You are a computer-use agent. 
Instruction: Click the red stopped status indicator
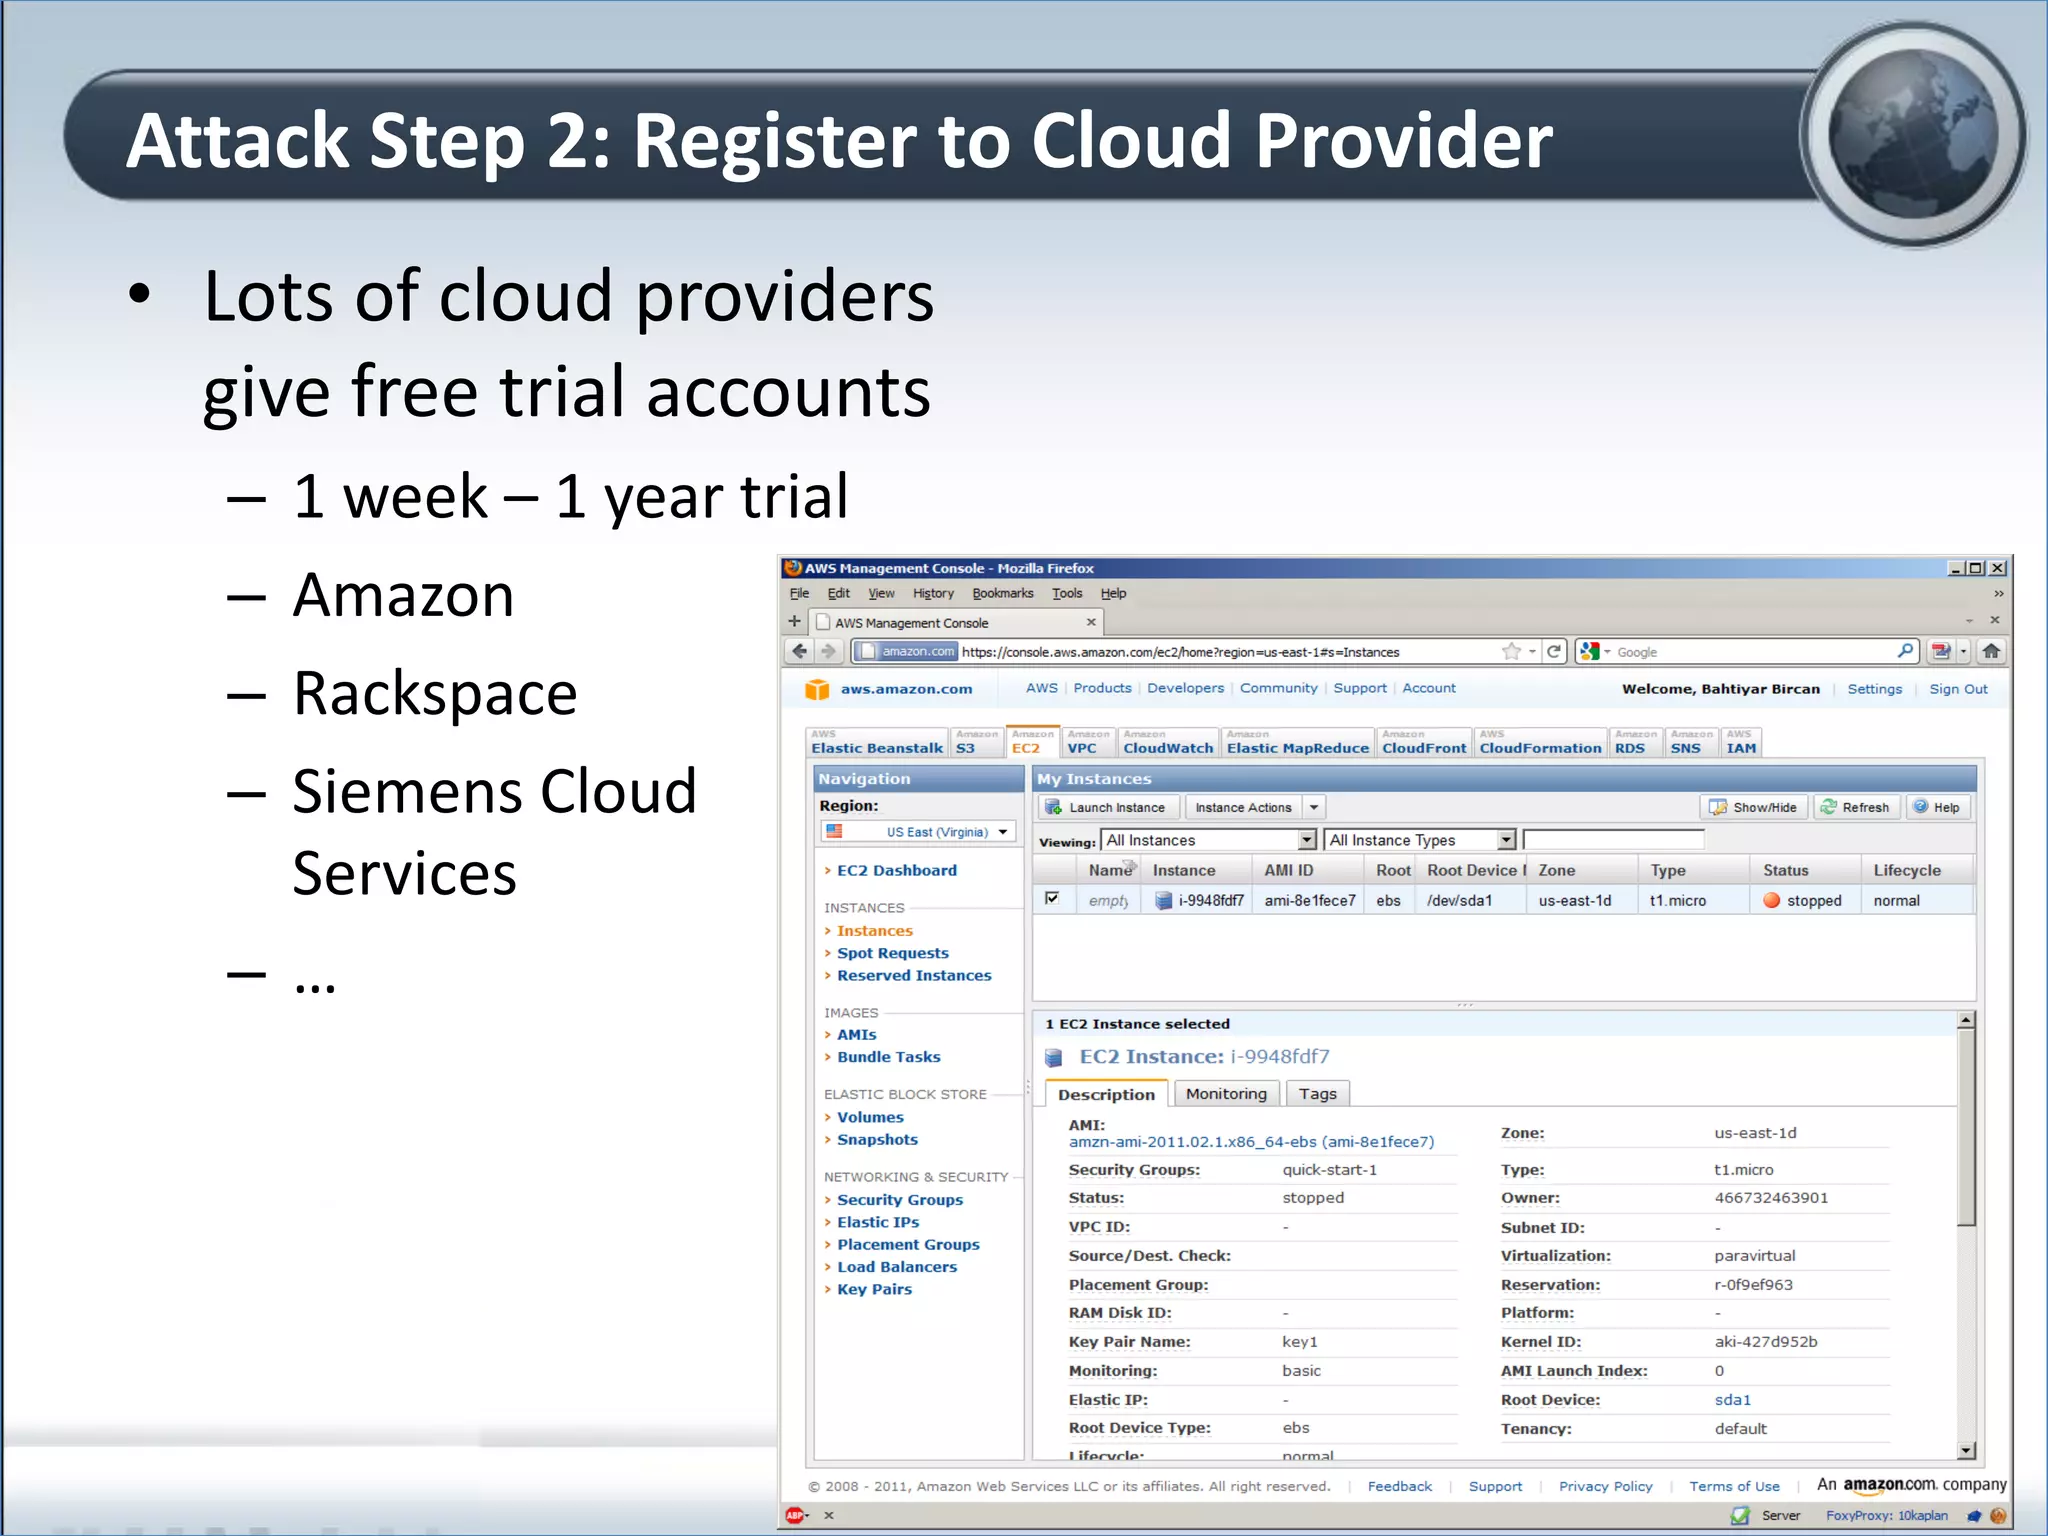(1772, 900)
